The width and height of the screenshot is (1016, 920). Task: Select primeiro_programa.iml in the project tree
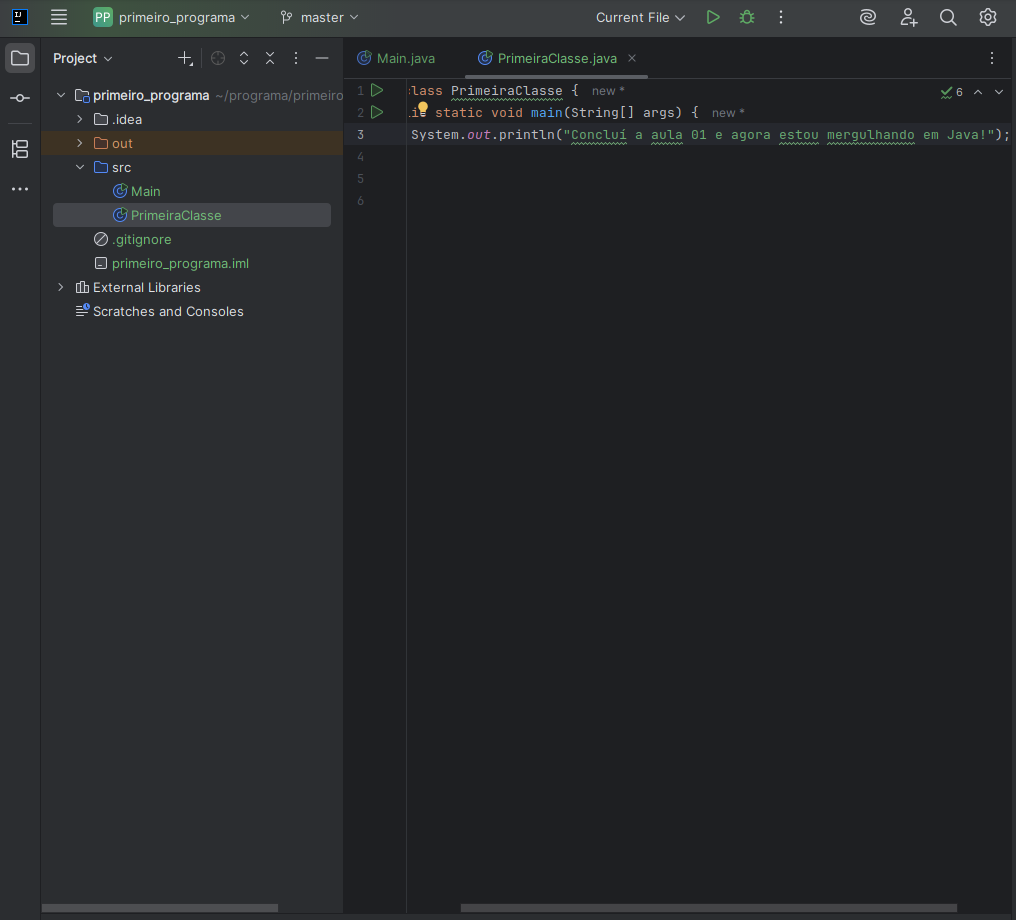[x=180, y=263]
